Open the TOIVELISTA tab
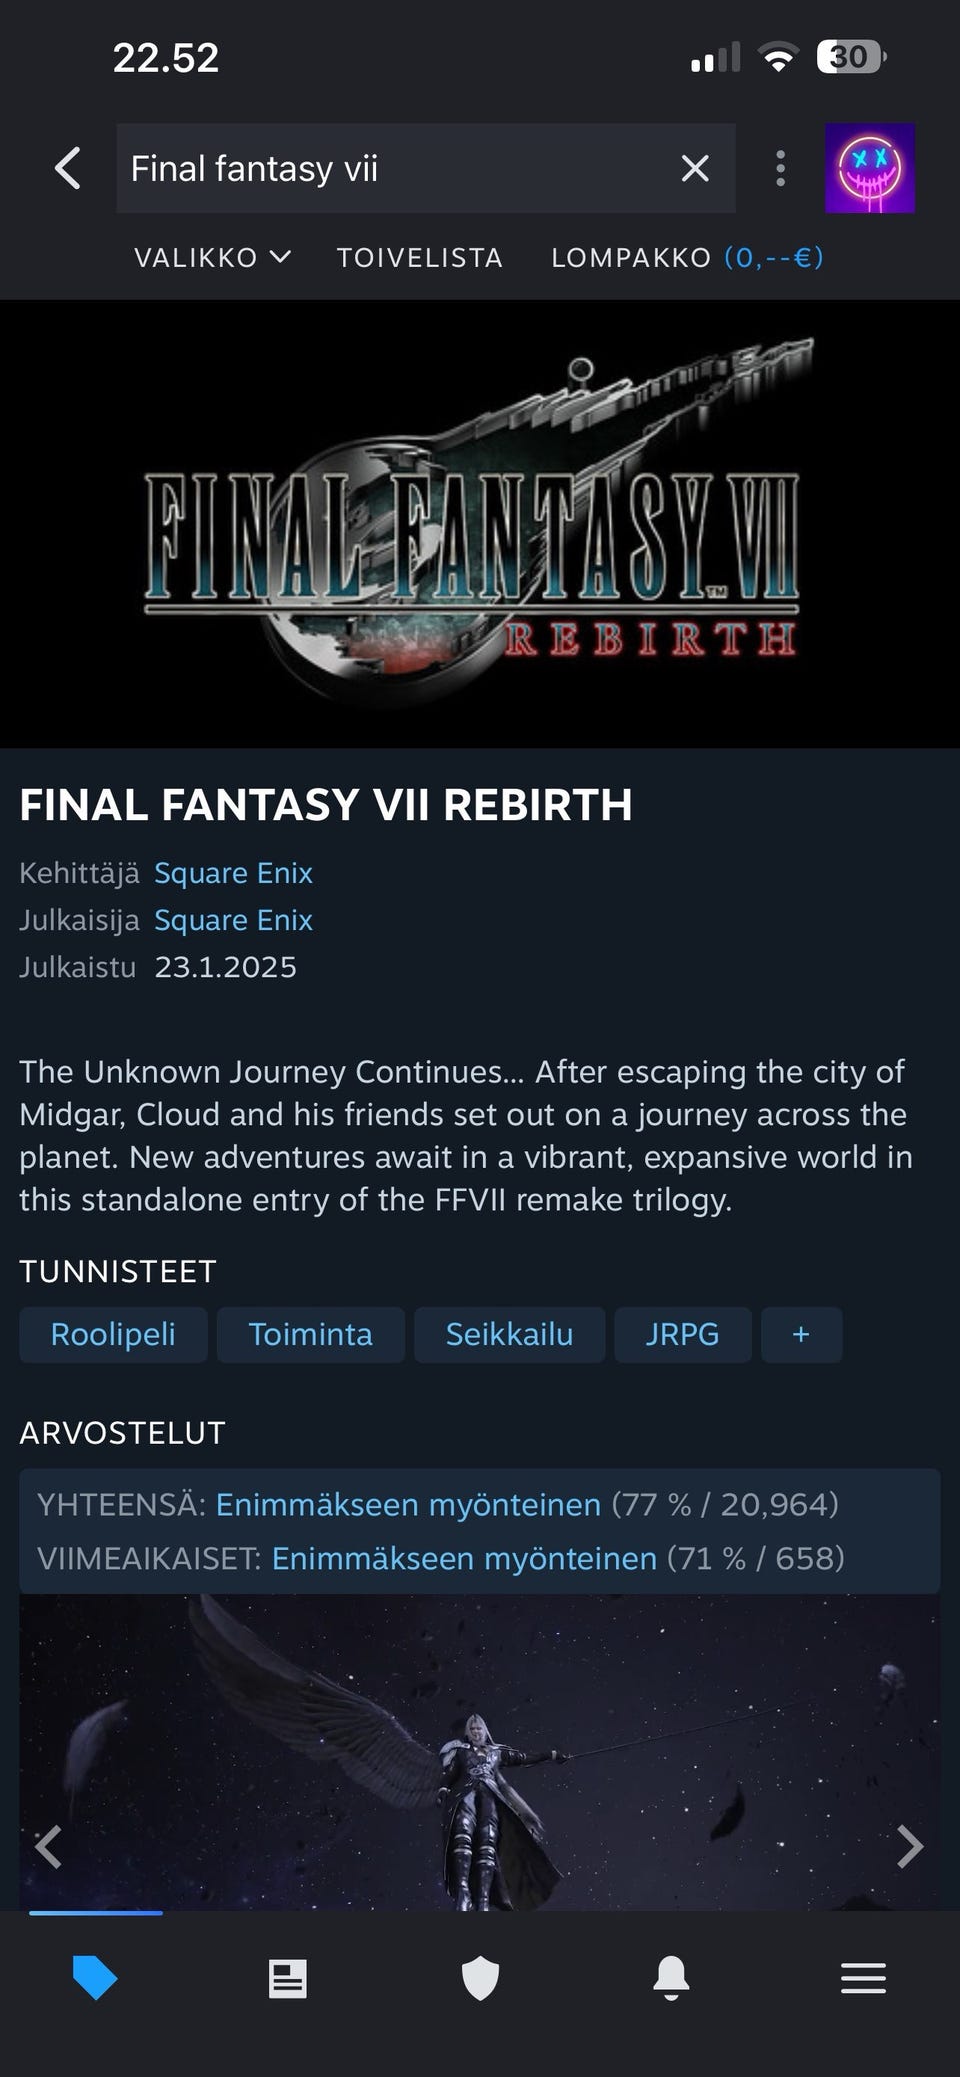 (x=419, y=258)
